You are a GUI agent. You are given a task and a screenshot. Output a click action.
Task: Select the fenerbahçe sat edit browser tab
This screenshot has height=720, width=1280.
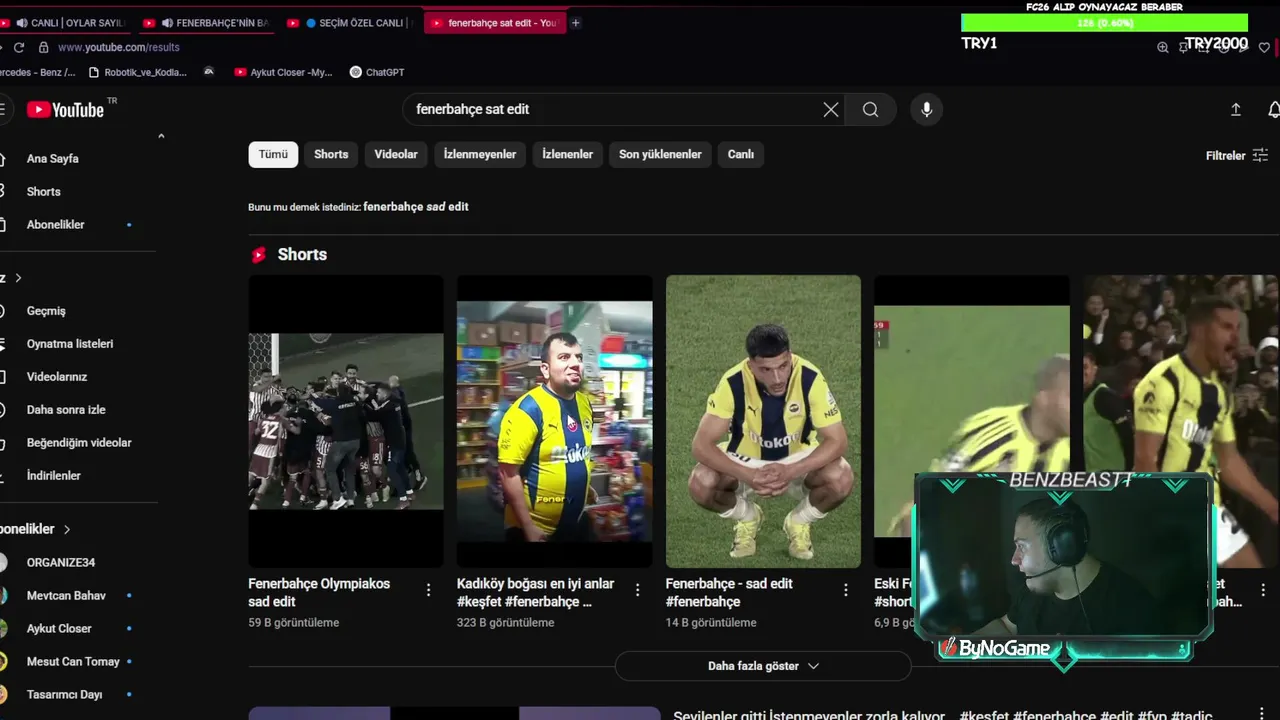point(495,22)
